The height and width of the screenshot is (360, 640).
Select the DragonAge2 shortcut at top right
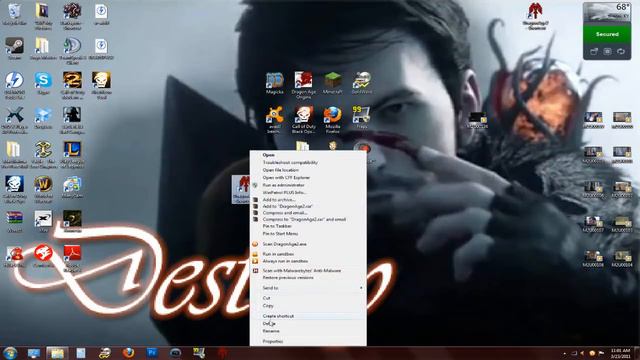point(535,16)
